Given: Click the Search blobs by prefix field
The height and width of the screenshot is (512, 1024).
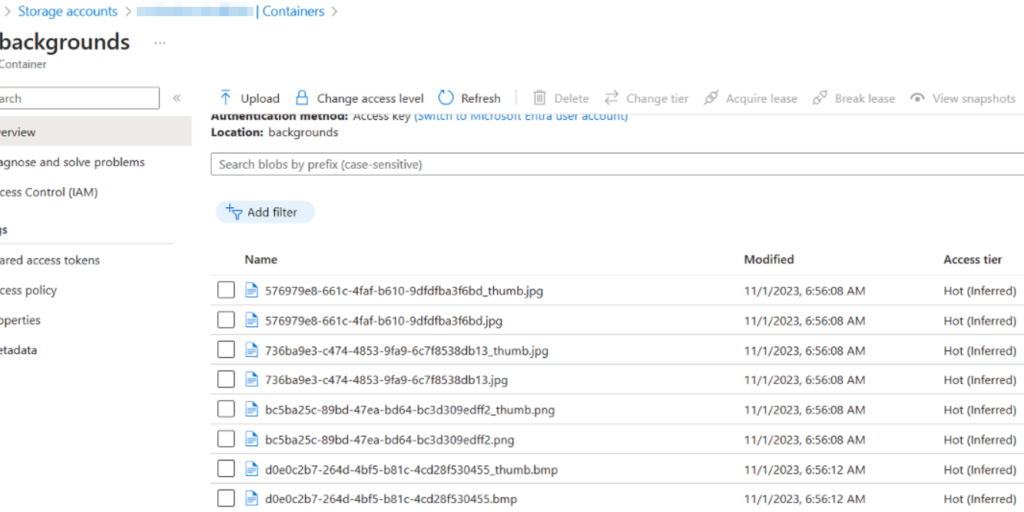Looking at the screenshot, I should click(x=617, y=164).
